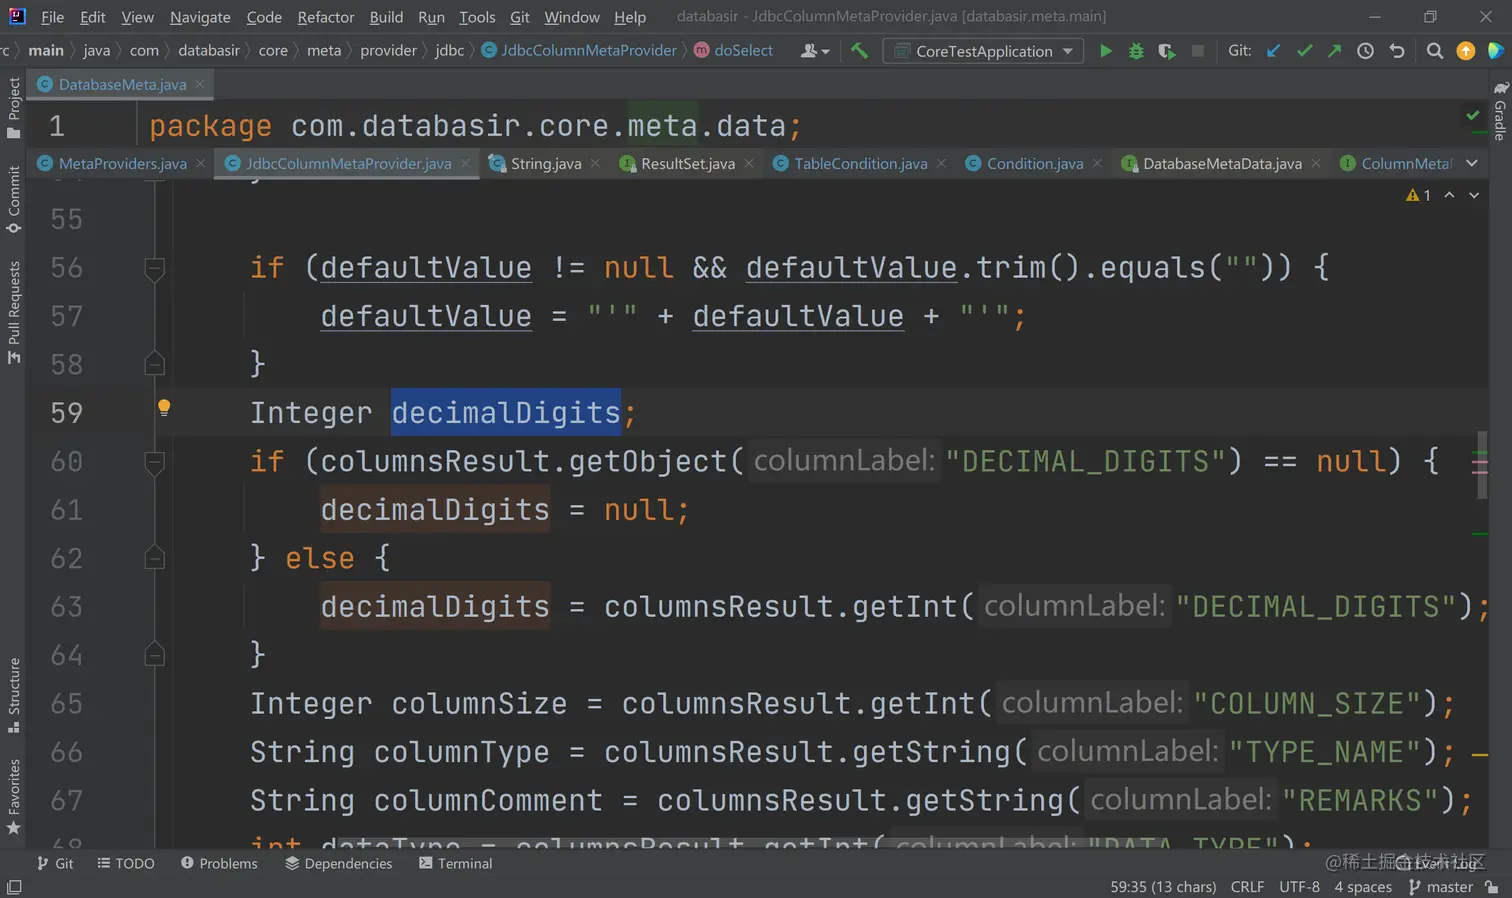Screen dimensions: 1512x898
Task: Close the String.java tab
Action: tap(595, 163)
